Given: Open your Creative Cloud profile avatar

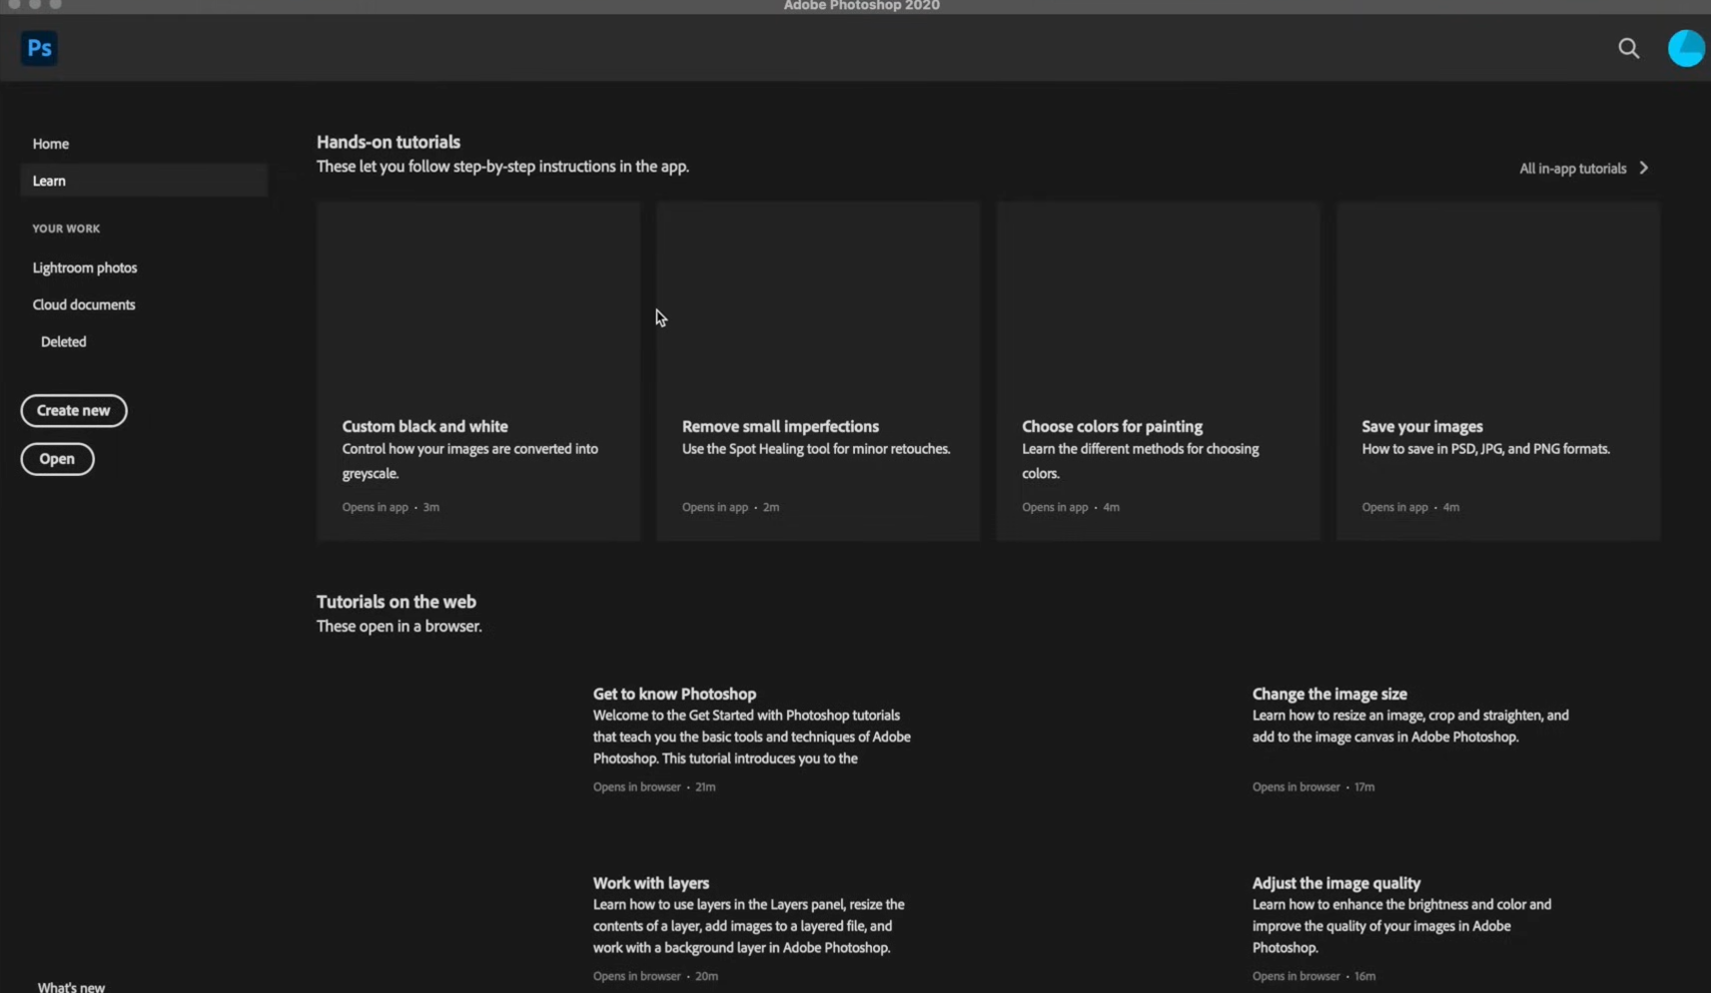Looking at the screenshot, I should (x=1686, y=47).
